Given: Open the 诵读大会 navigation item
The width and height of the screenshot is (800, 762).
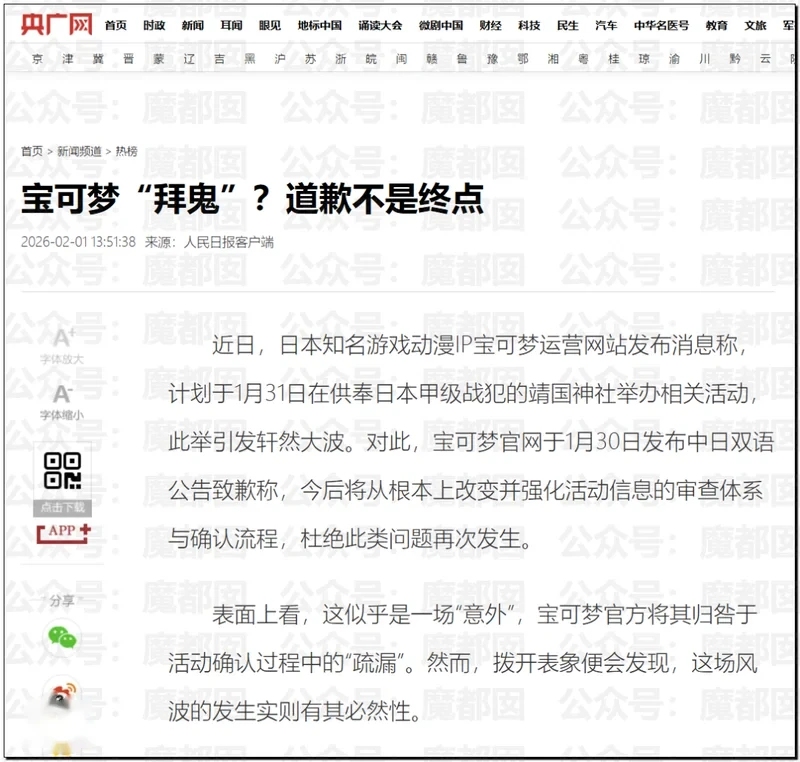Looking at the screenshot, I should tap(380, 26).
